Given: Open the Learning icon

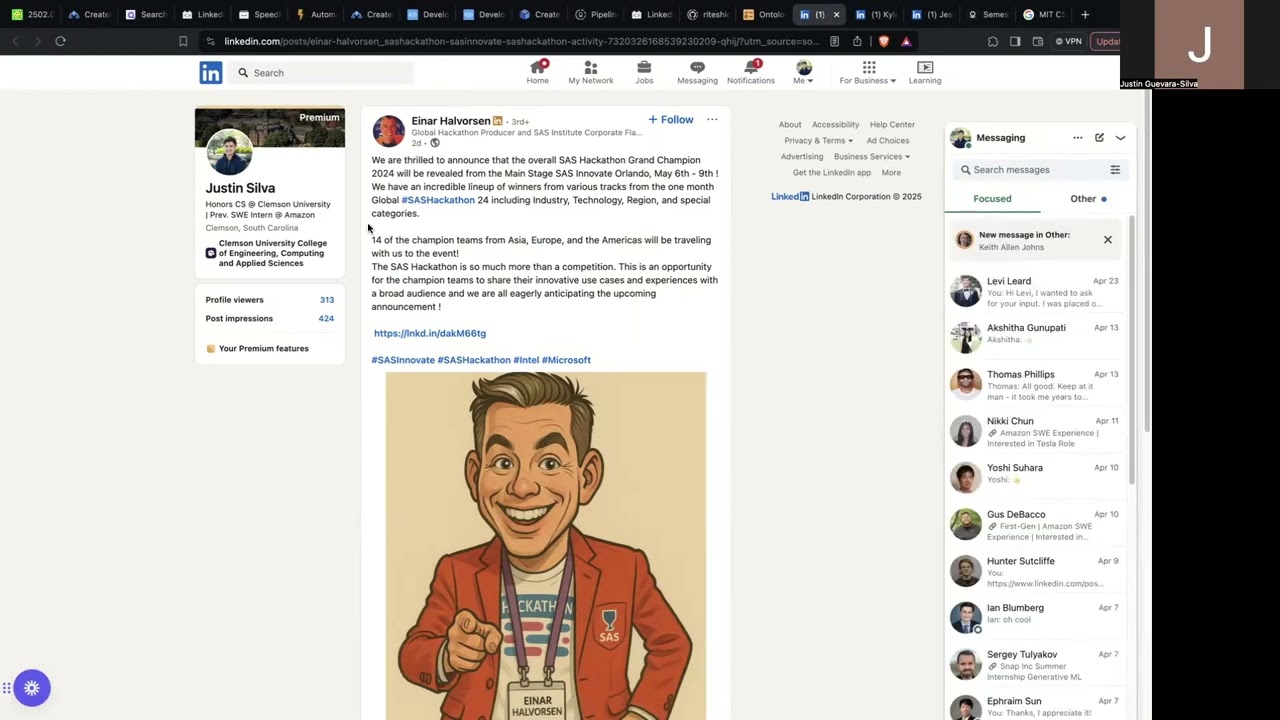Looking at the screenshot, I should click(x=925, y=72).
